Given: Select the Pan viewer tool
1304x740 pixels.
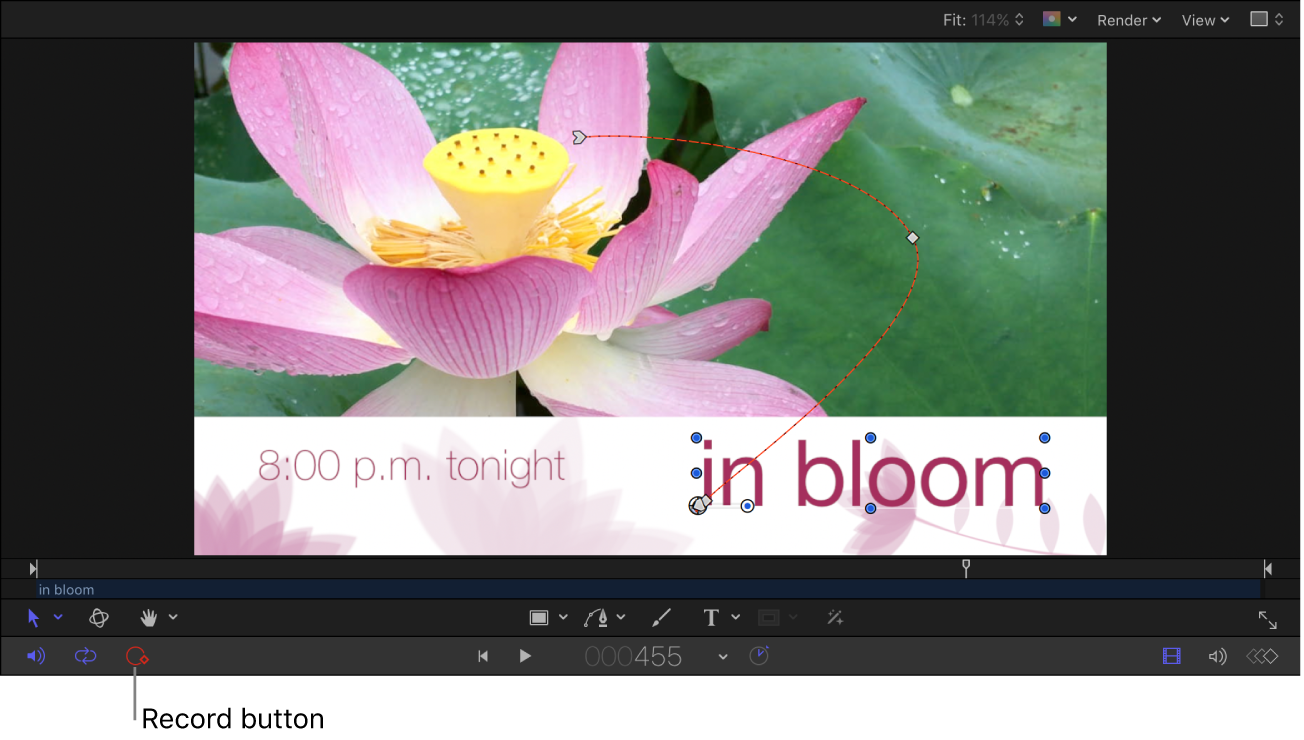Looking at the screenshot, I should click(148, 617).
